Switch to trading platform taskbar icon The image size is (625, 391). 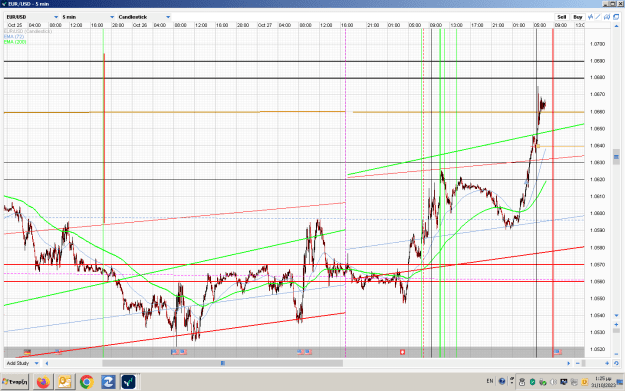click(x=129, y=382)
